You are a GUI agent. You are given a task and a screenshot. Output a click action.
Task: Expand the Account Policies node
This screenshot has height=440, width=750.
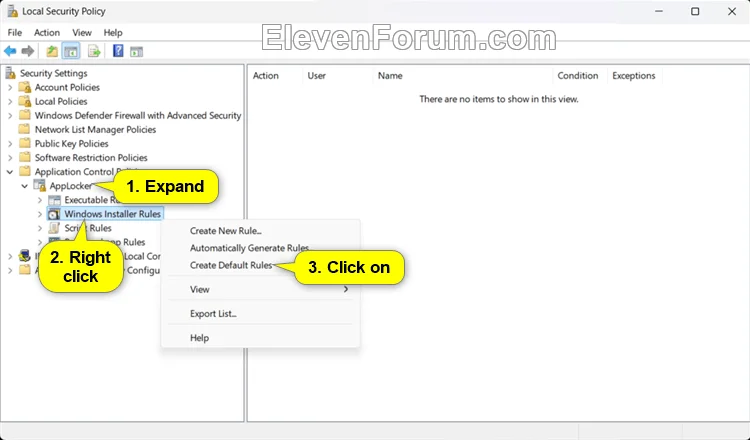(x=10, y=88)
